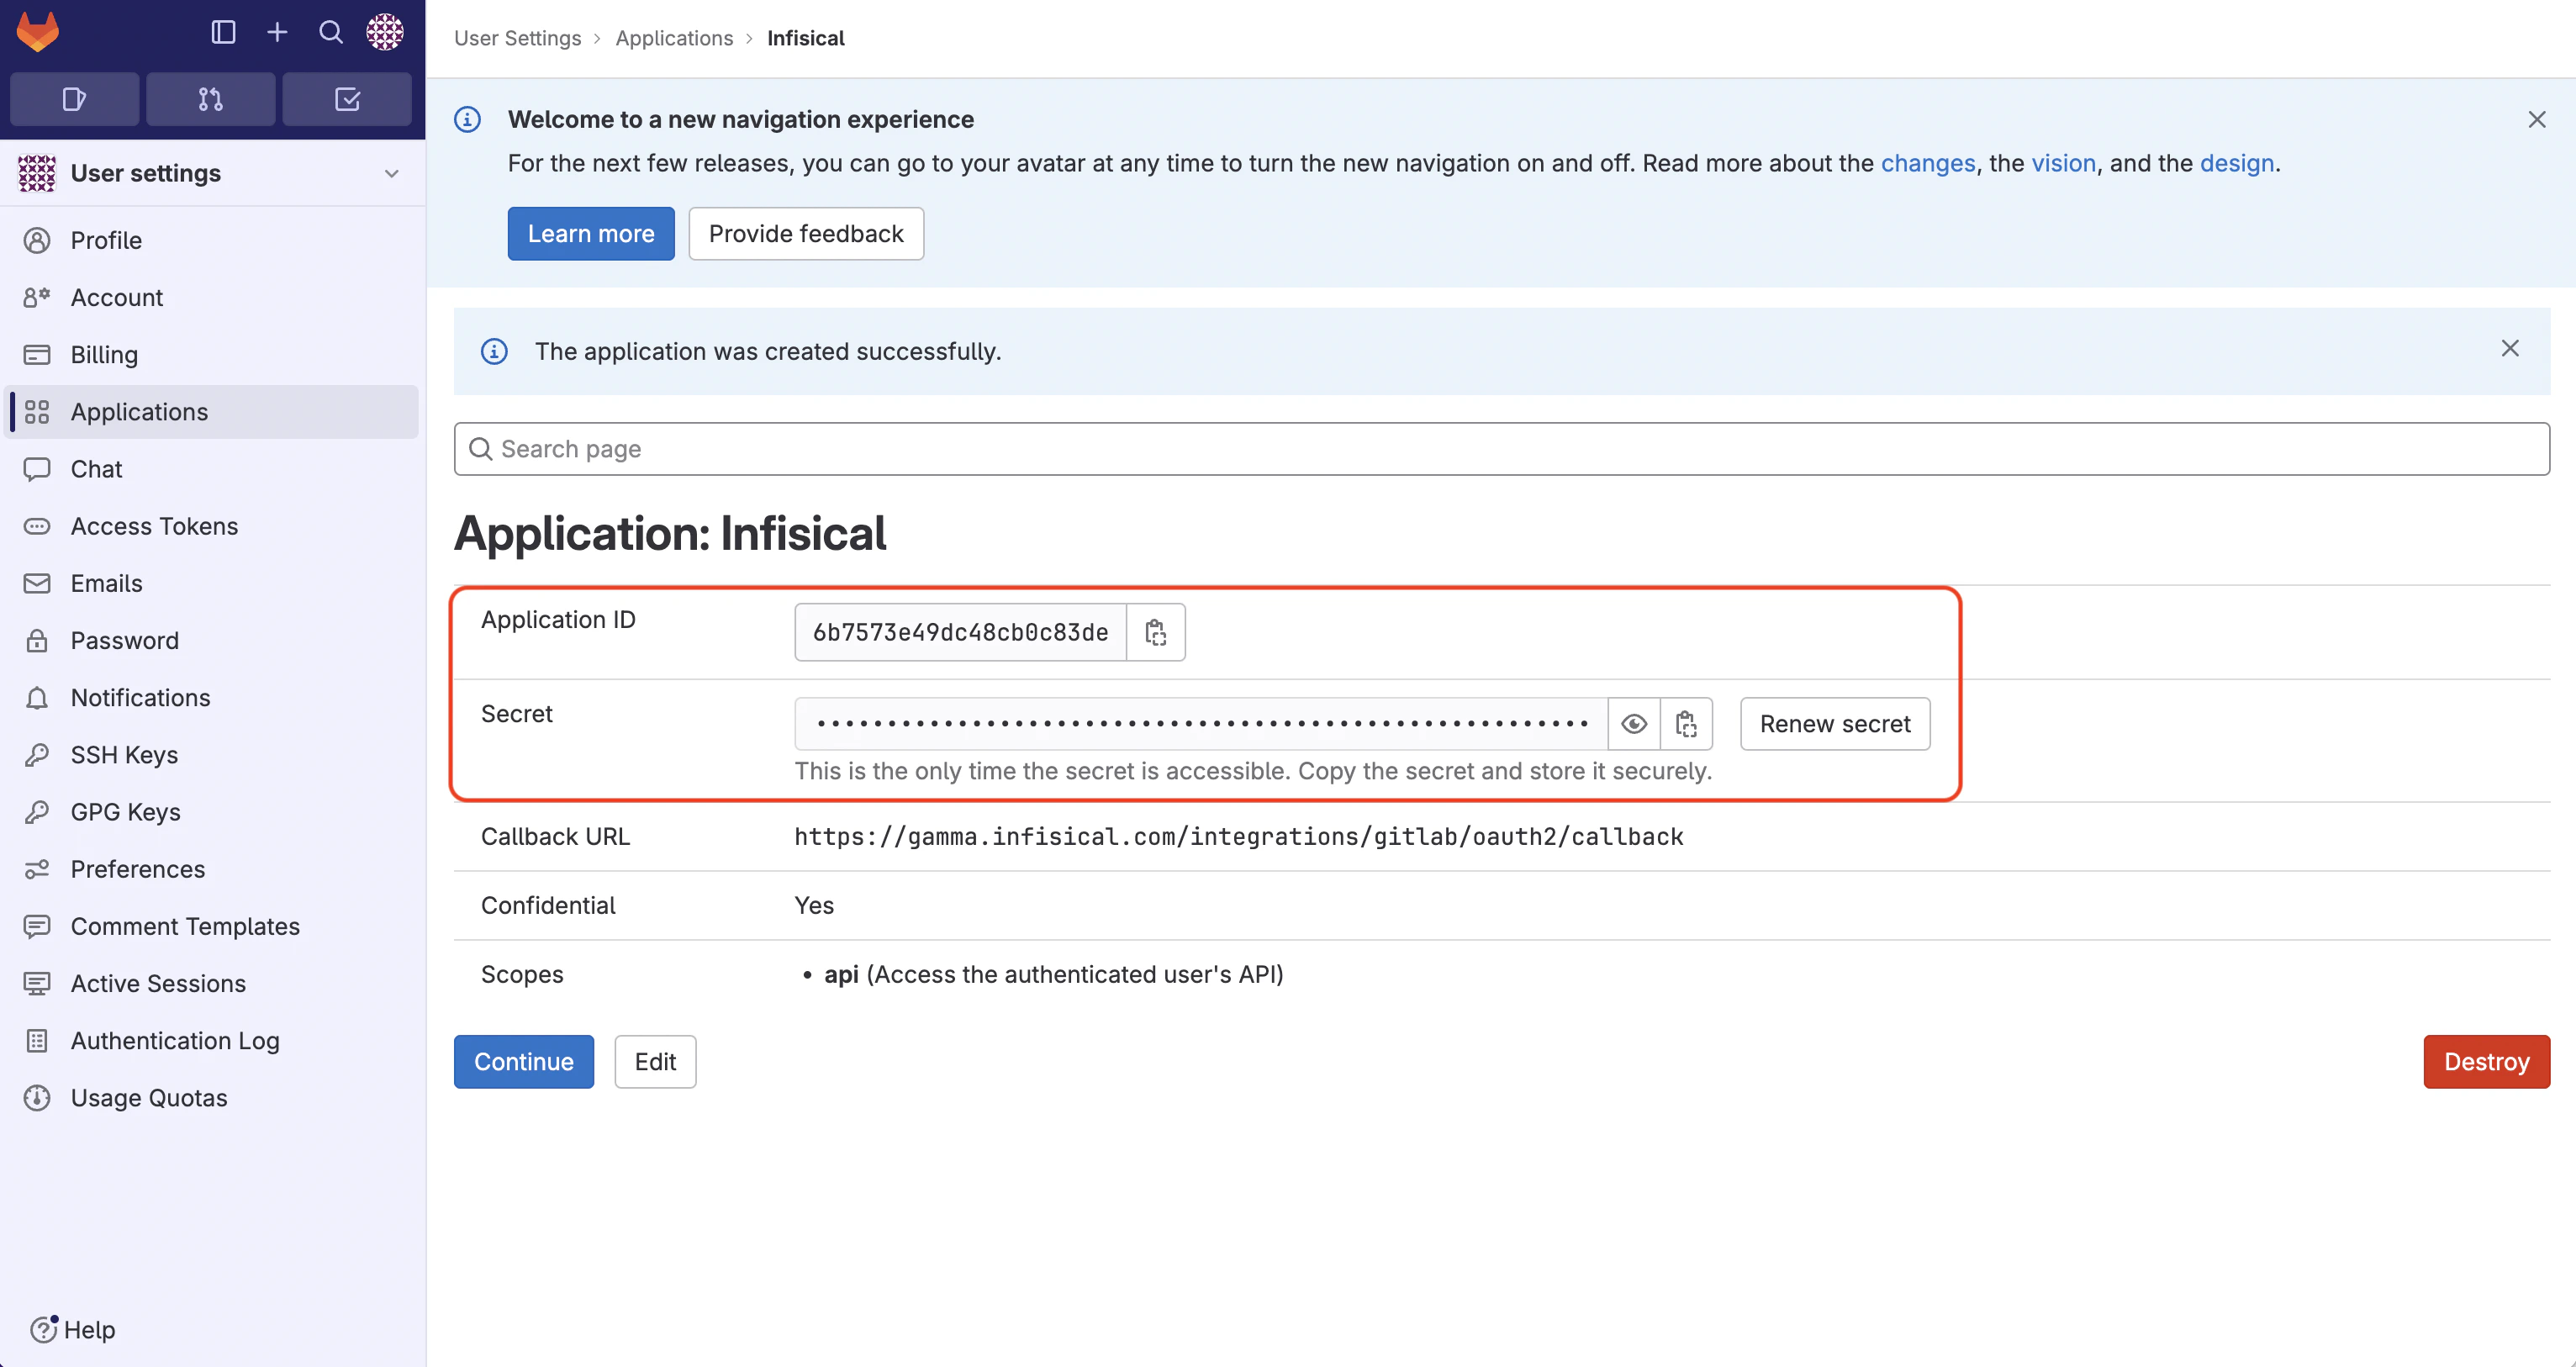Click Infisical breadcrumb
The image size is (2576, 1367).
pyautogui.click(x=806, y=38)
